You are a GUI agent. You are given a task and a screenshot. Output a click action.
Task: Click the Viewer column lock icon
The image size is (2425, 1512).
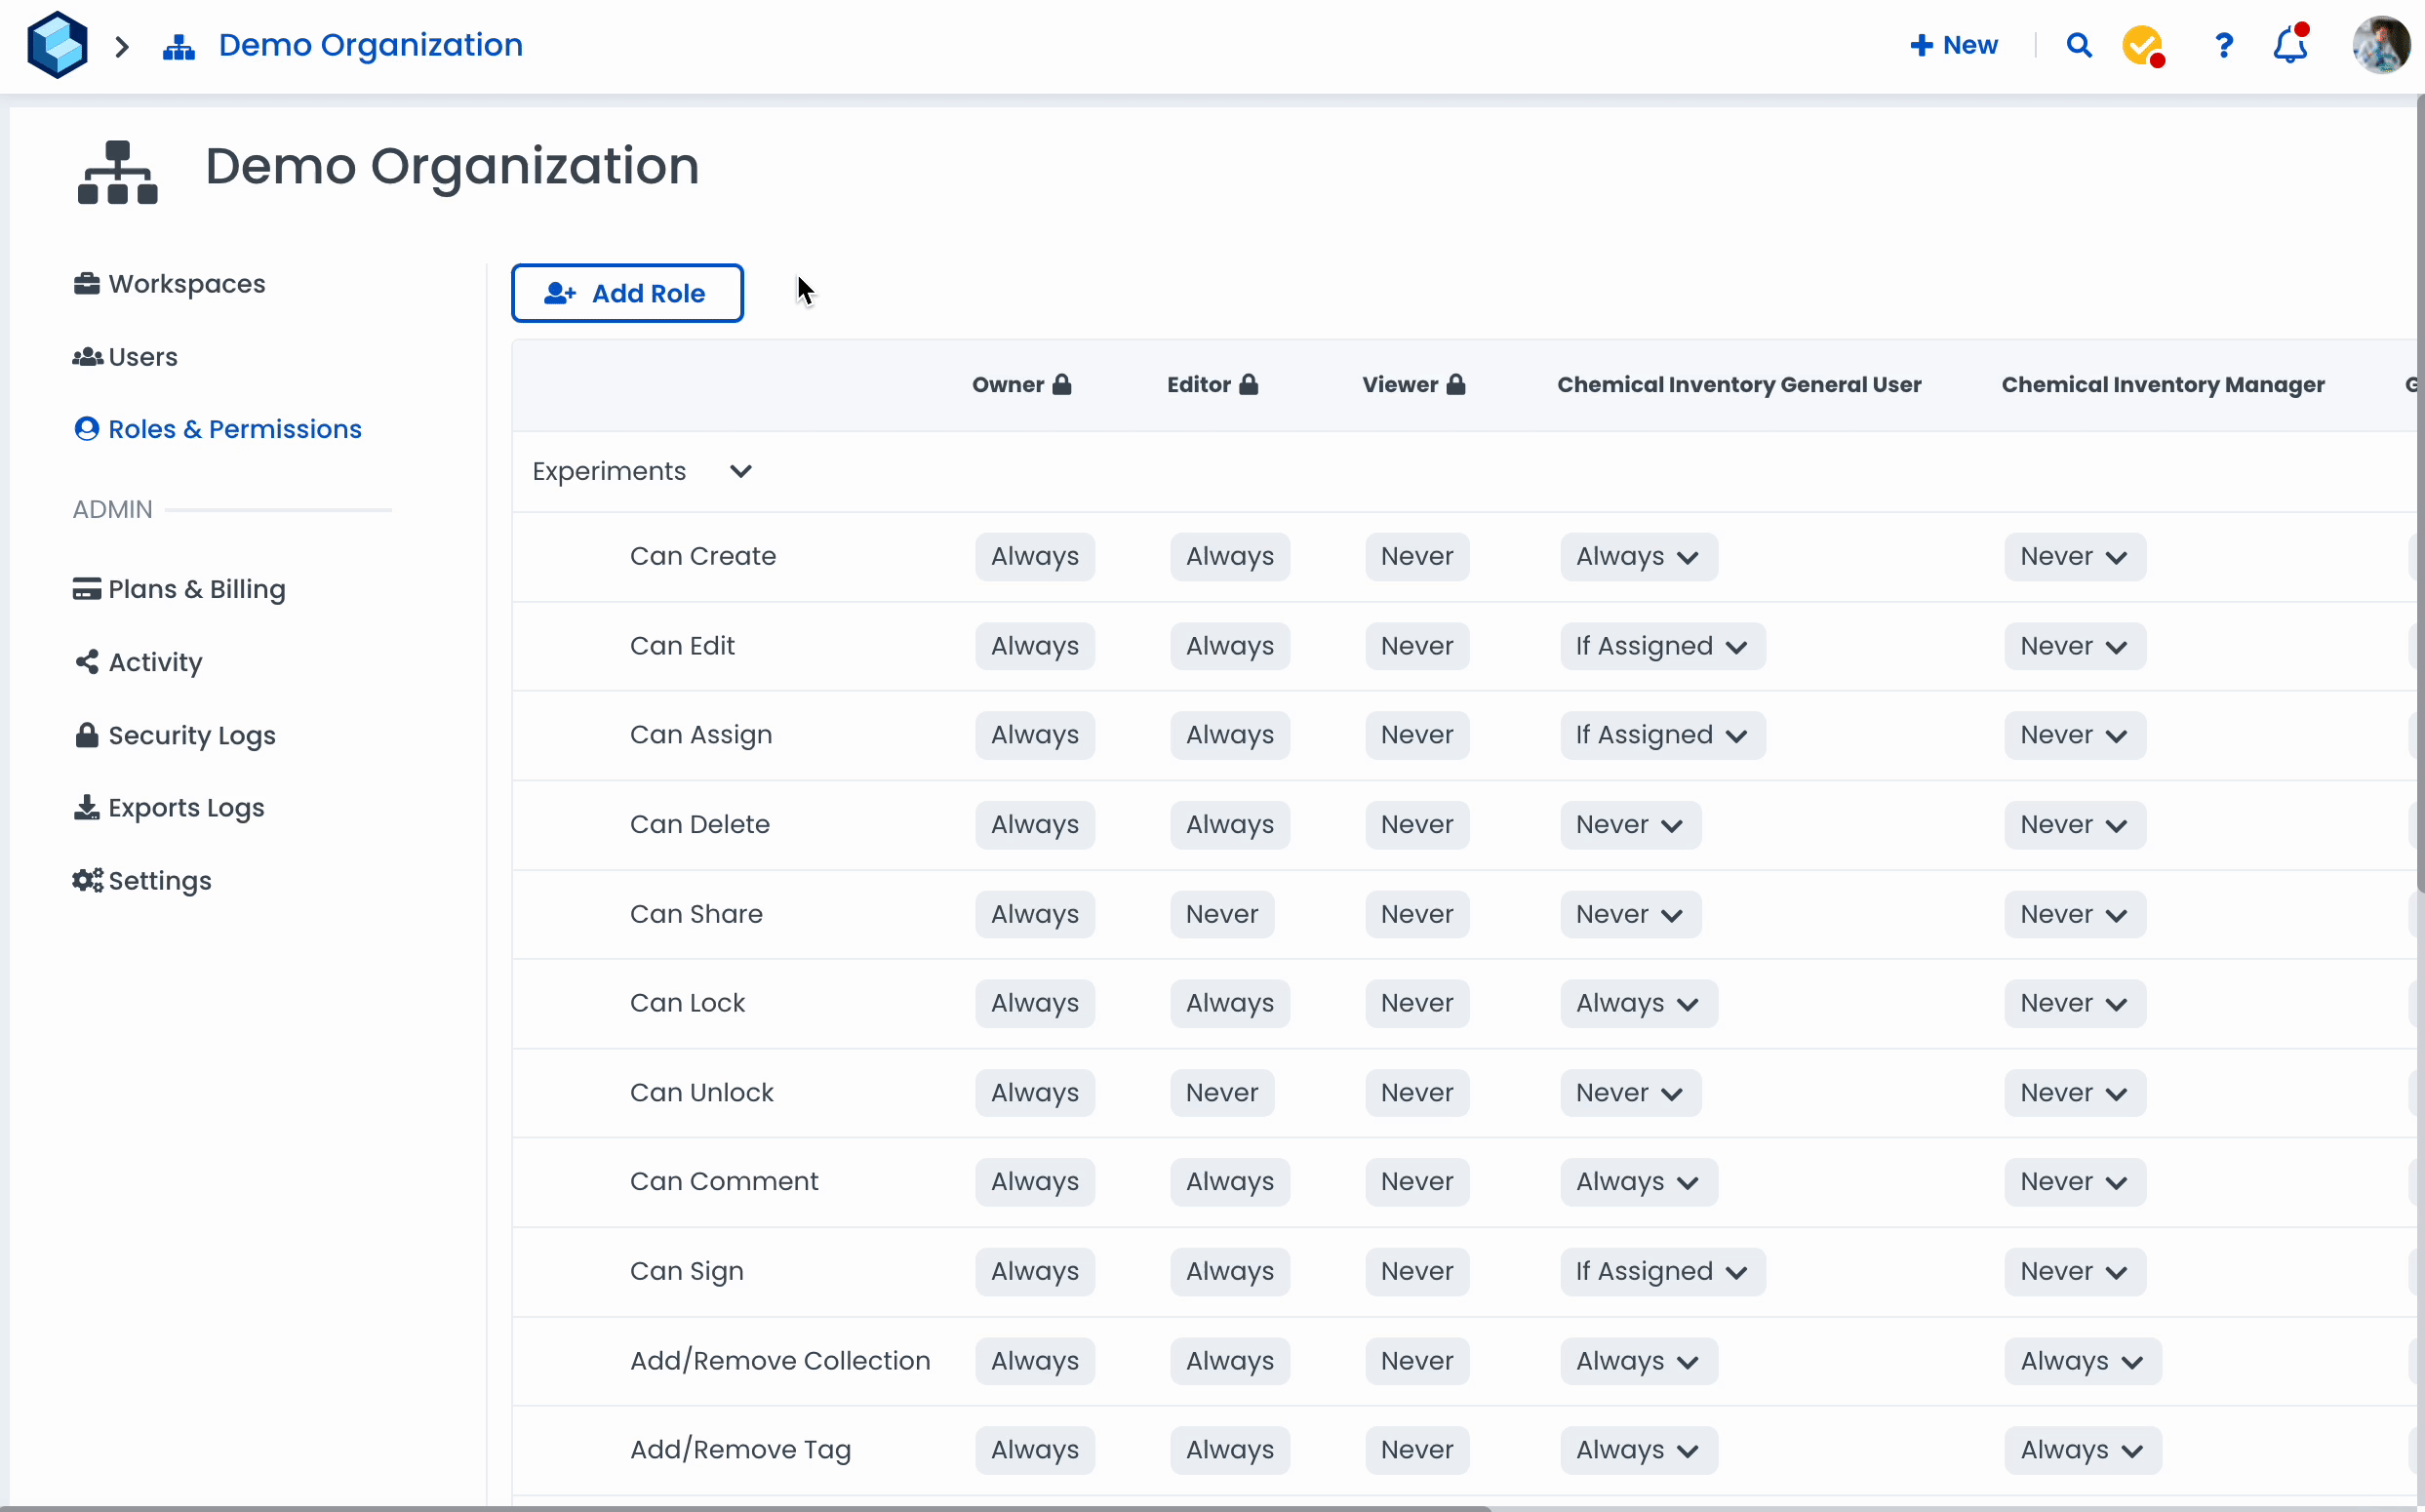pos(1456,385)
